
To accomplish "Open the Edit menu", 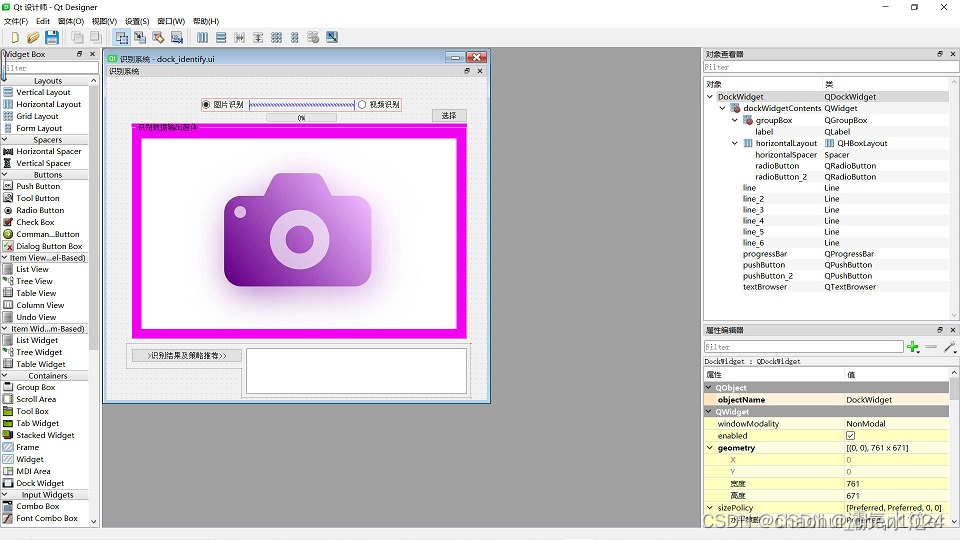I will [43, 21].
